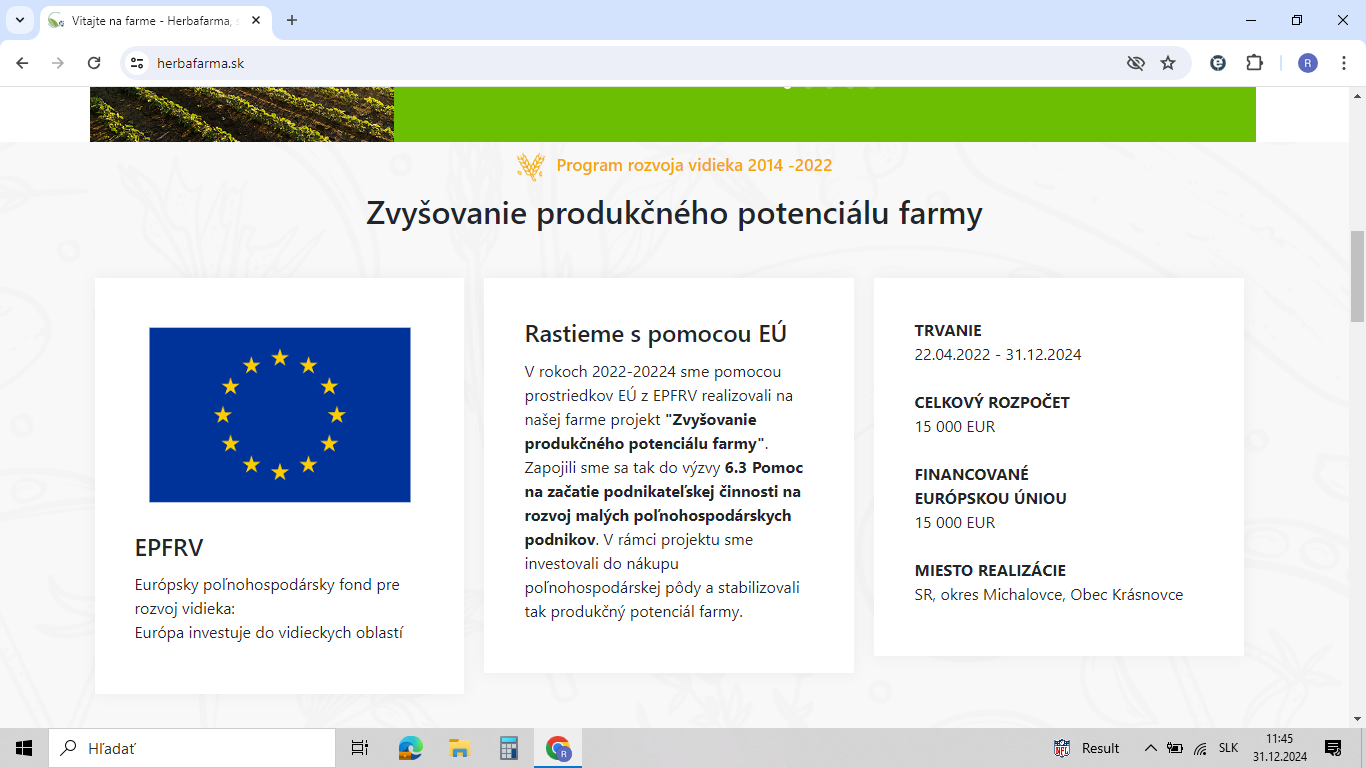Screen dimensions: 1366x768
Task: Open Microsoft Edge from taskbar
Action: (x=410, y=748)
